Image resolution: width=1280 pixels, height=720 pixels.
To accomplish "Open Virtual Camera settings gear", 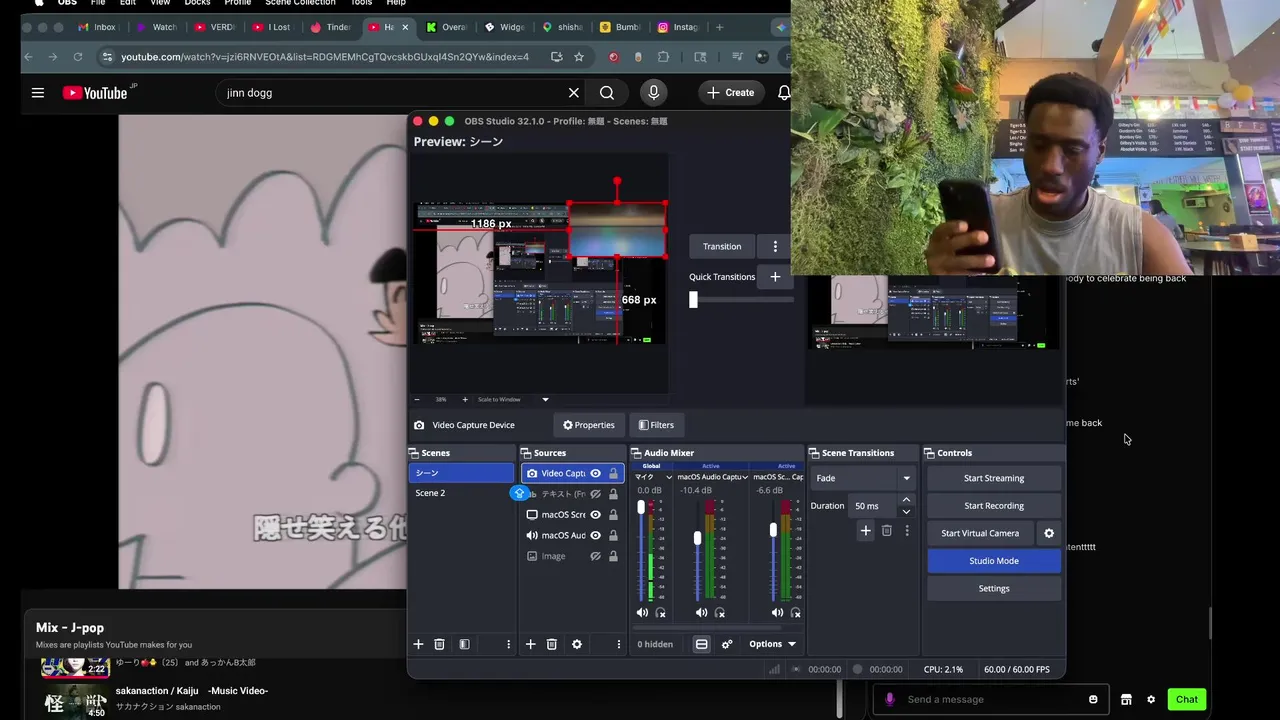I will tap(1049, 533).
